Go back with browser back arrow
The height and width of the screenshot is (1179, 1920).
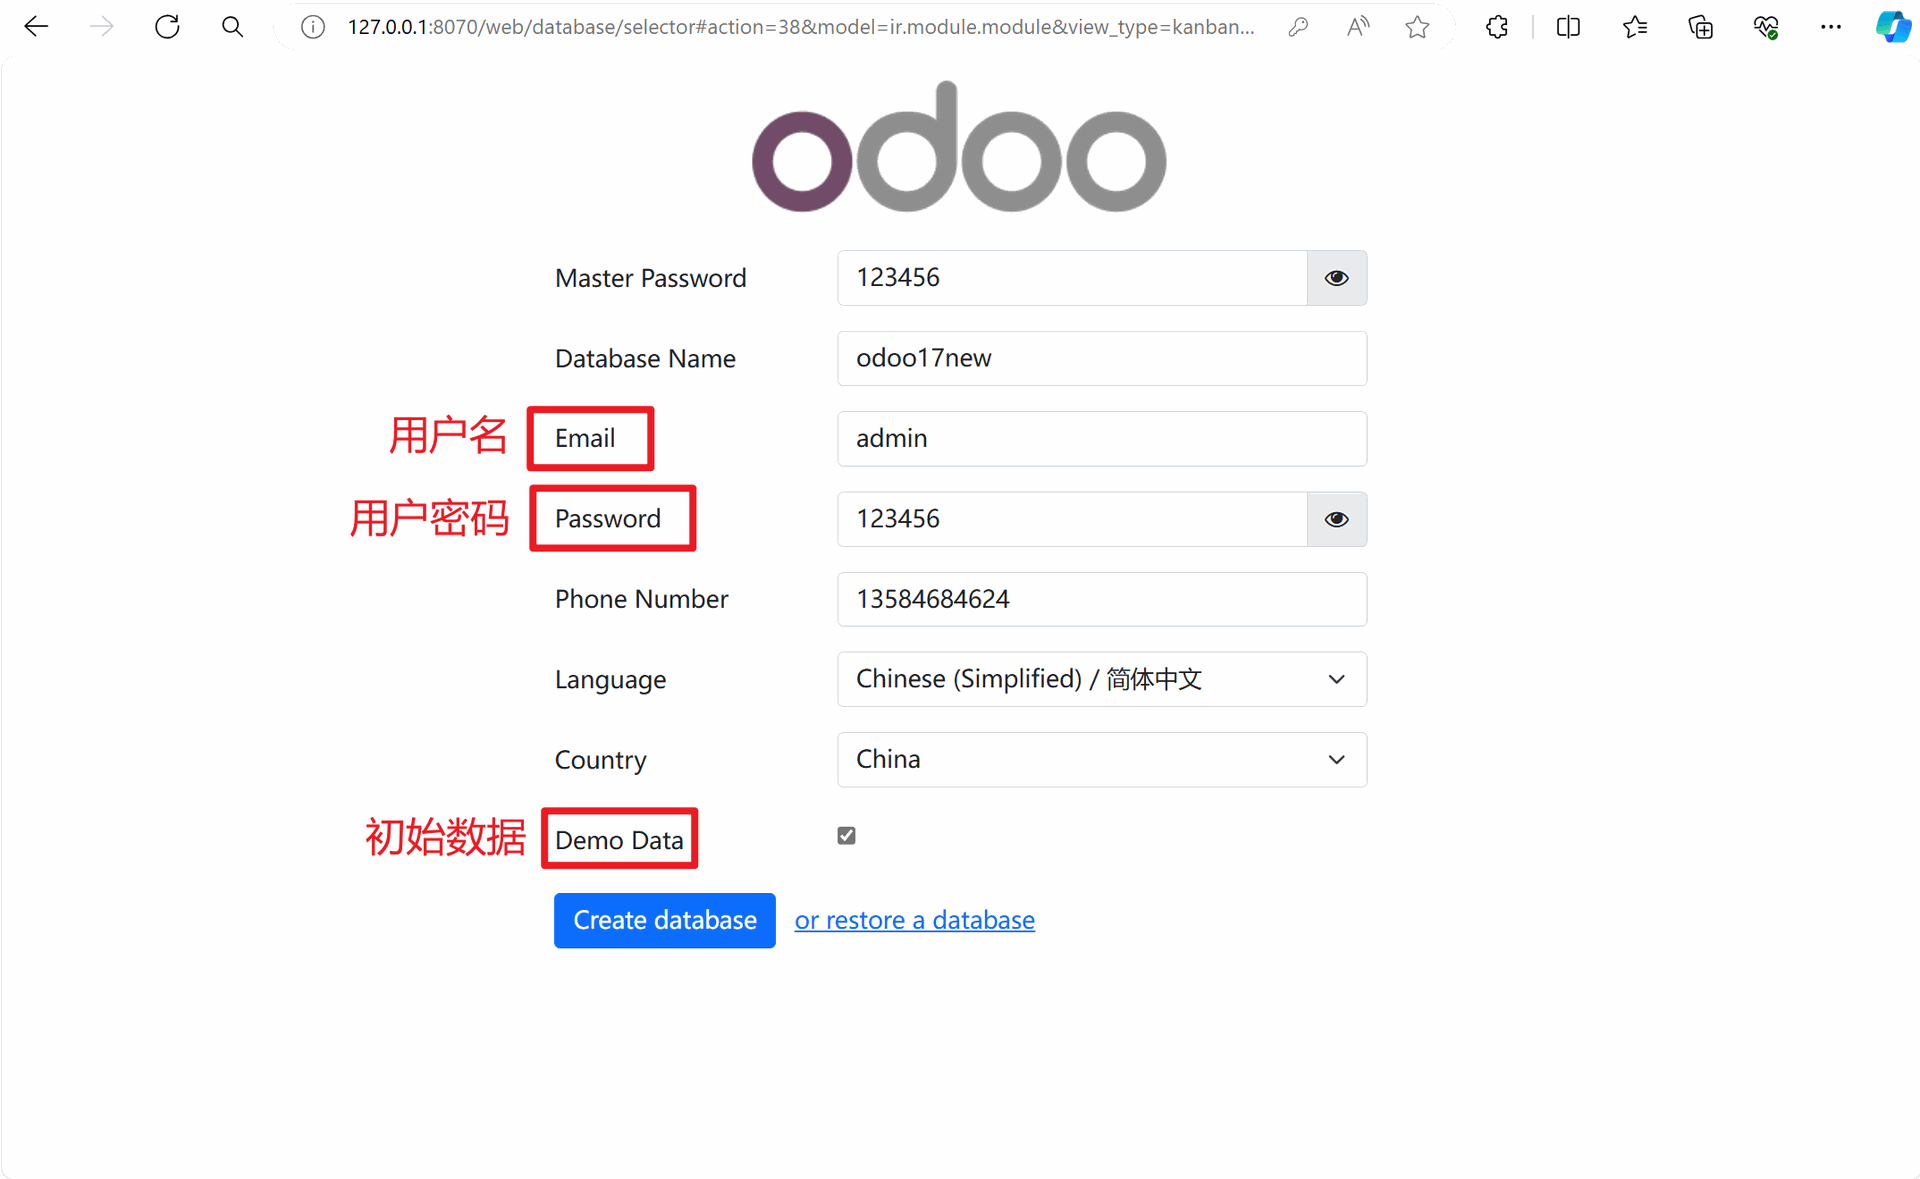click(x=36, y=27)
